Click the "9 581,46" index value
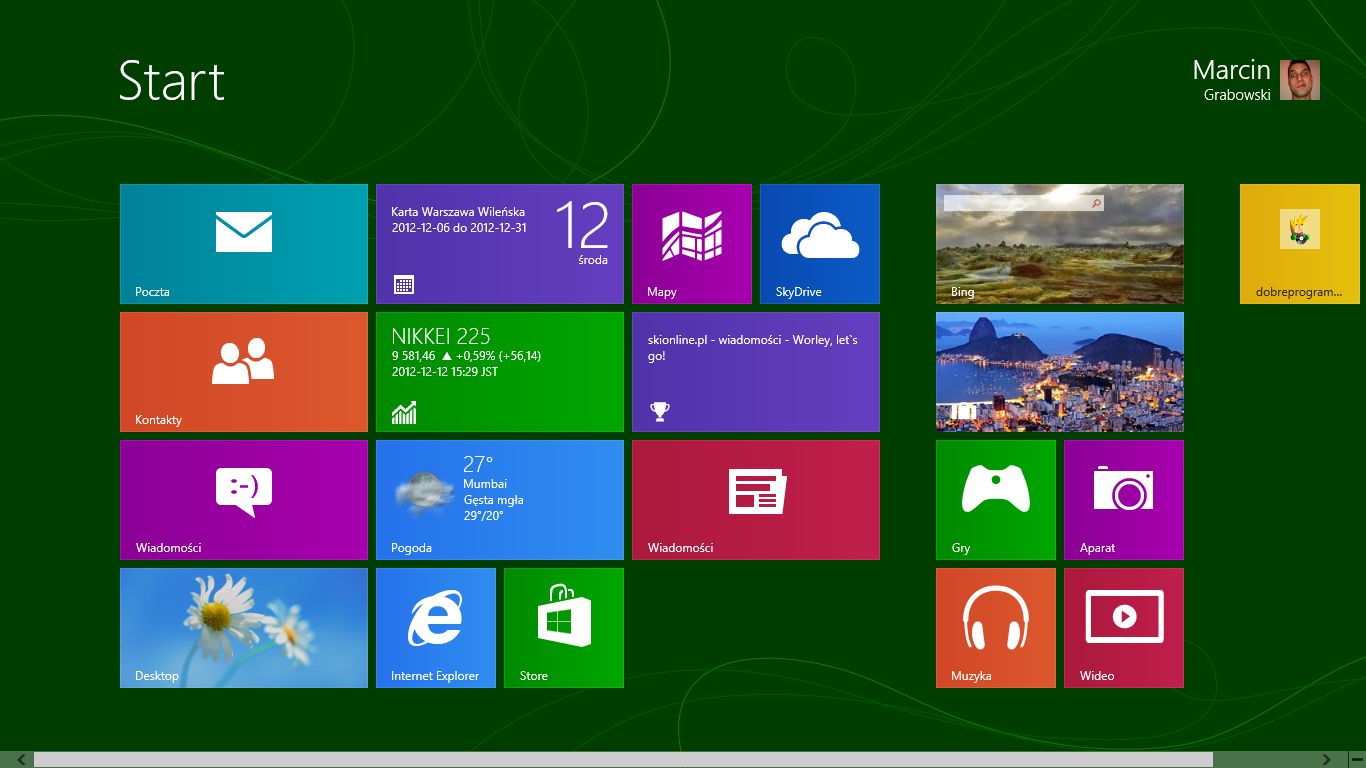This screenshot has height=768, width=1366. [x=413, y=356]
